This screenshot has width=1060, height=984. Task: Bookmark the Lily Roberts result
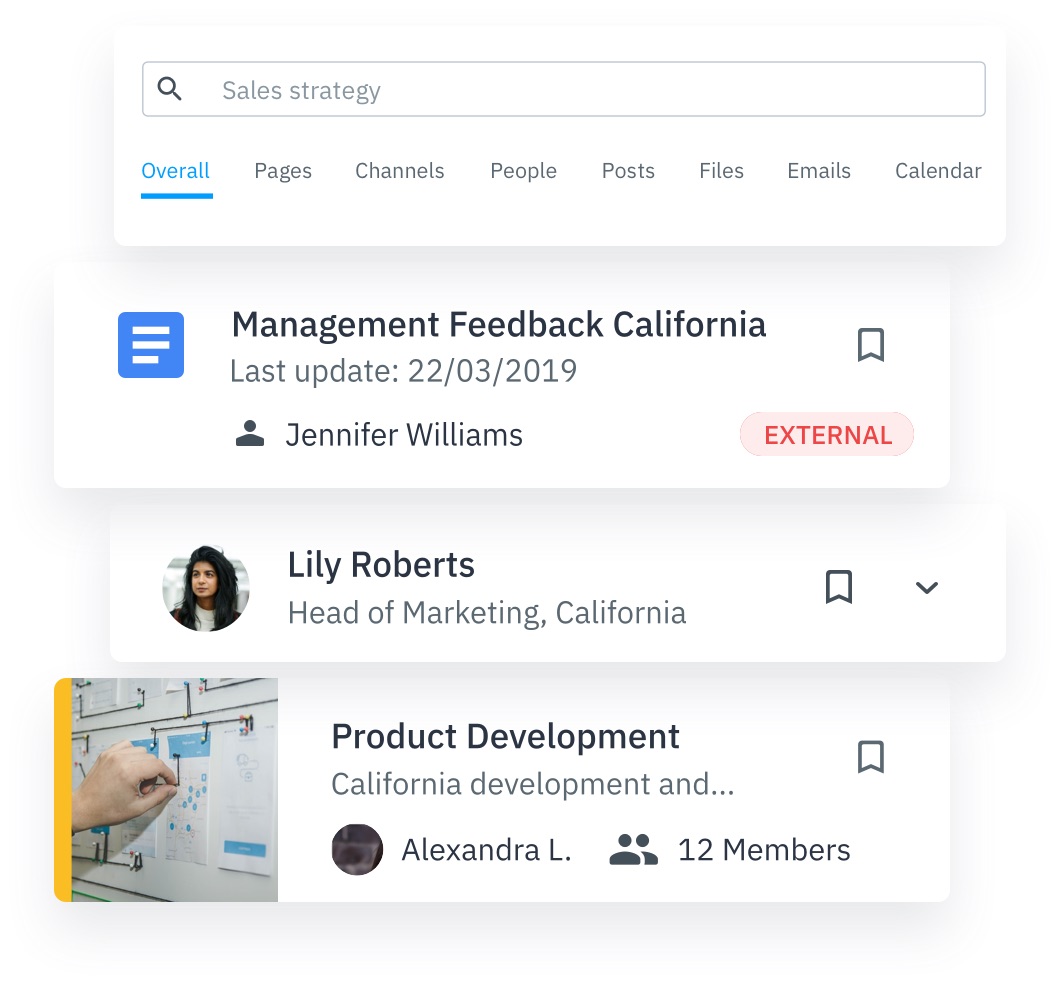(839, 587)
